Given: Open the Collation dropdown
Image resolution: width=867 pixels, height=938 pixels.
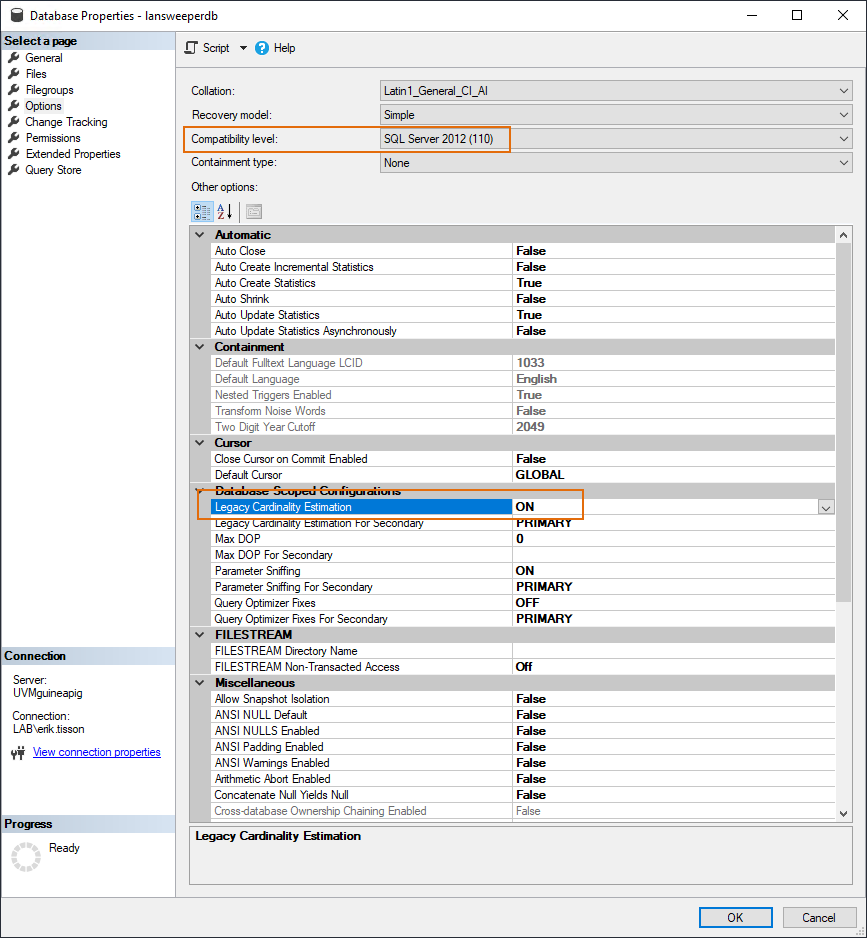Looking at the screenshot, I should pyautogui.click(x=844, y=91).
